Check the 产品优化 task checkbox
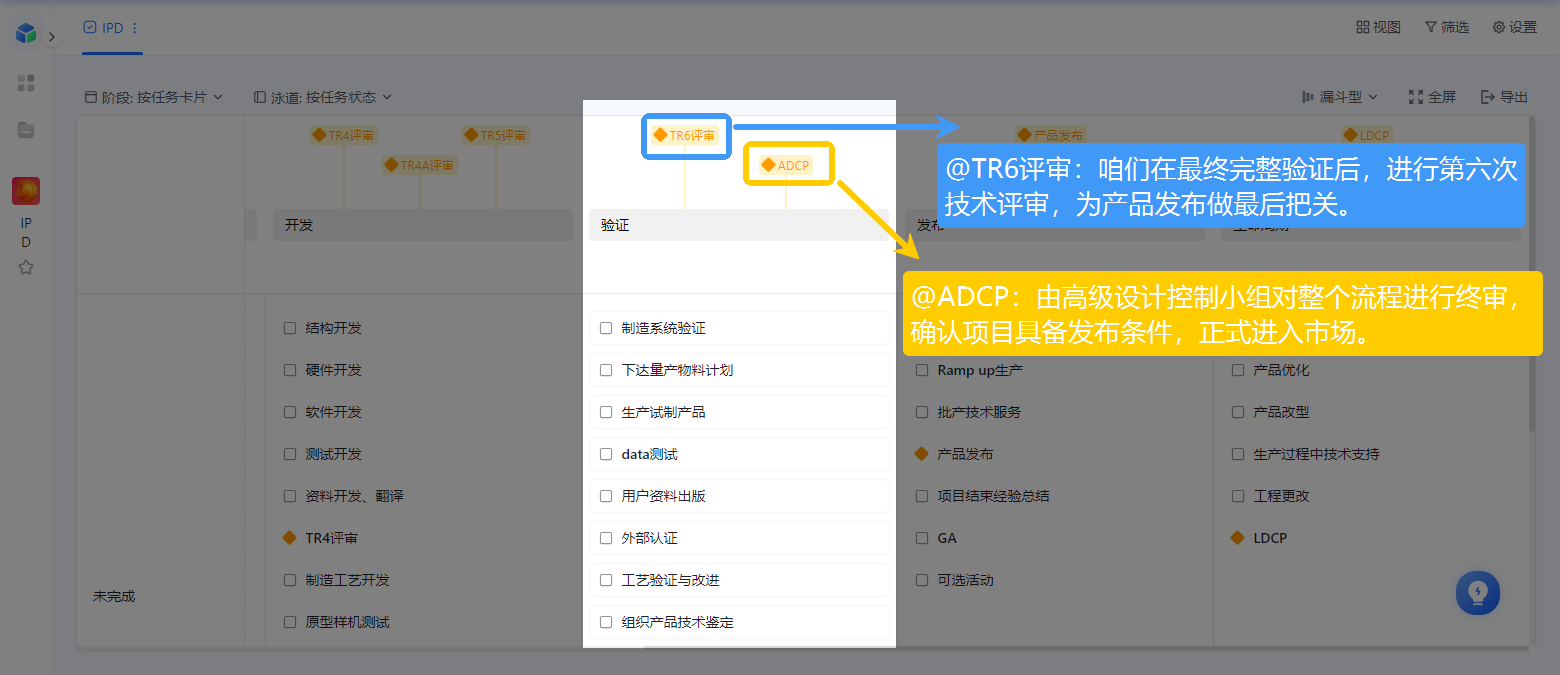 point(1238,370)
